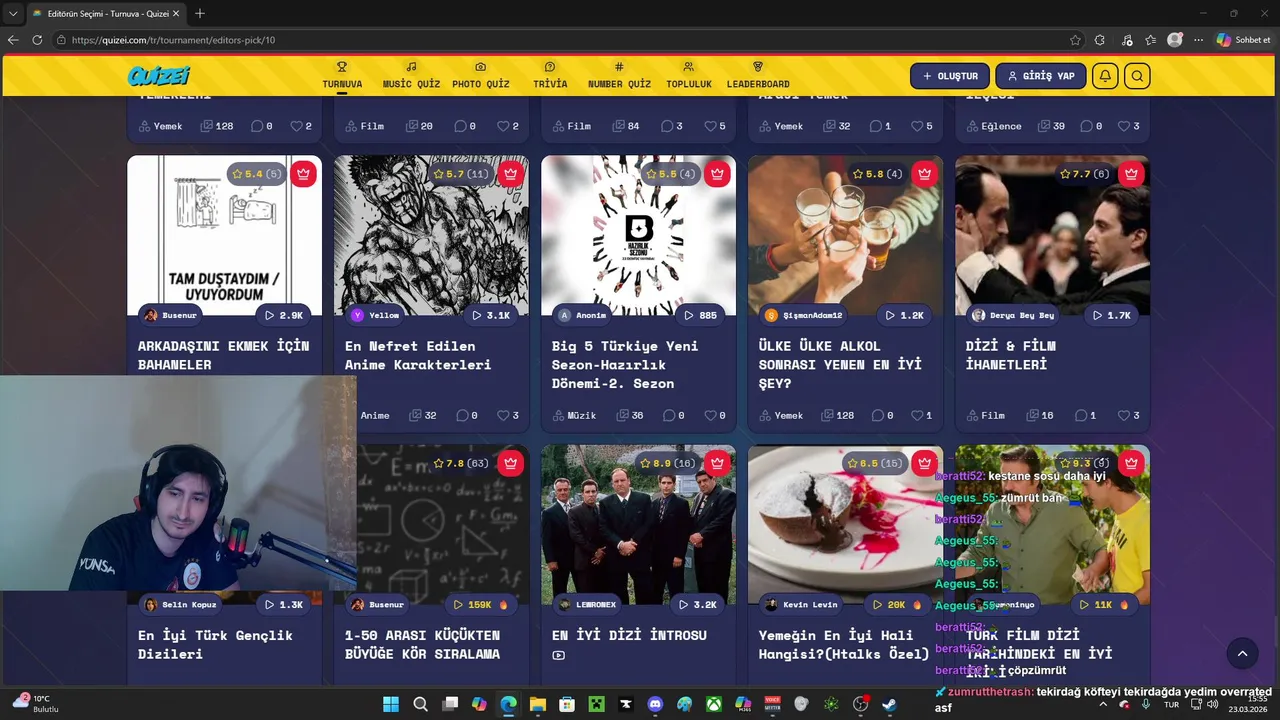The height and width of the screenshot is (720, 1280).
Task: Click the 159K play count badge
Action: point(481,605)
